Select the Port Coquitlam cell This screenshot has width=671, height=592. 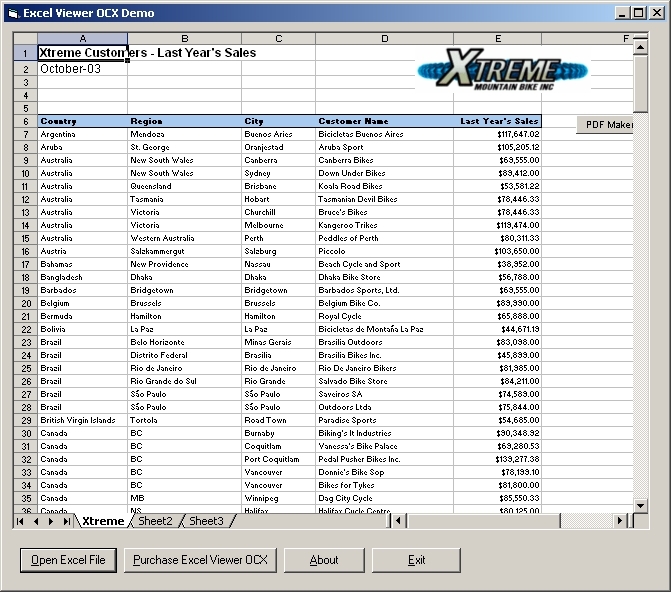(279, 459)
